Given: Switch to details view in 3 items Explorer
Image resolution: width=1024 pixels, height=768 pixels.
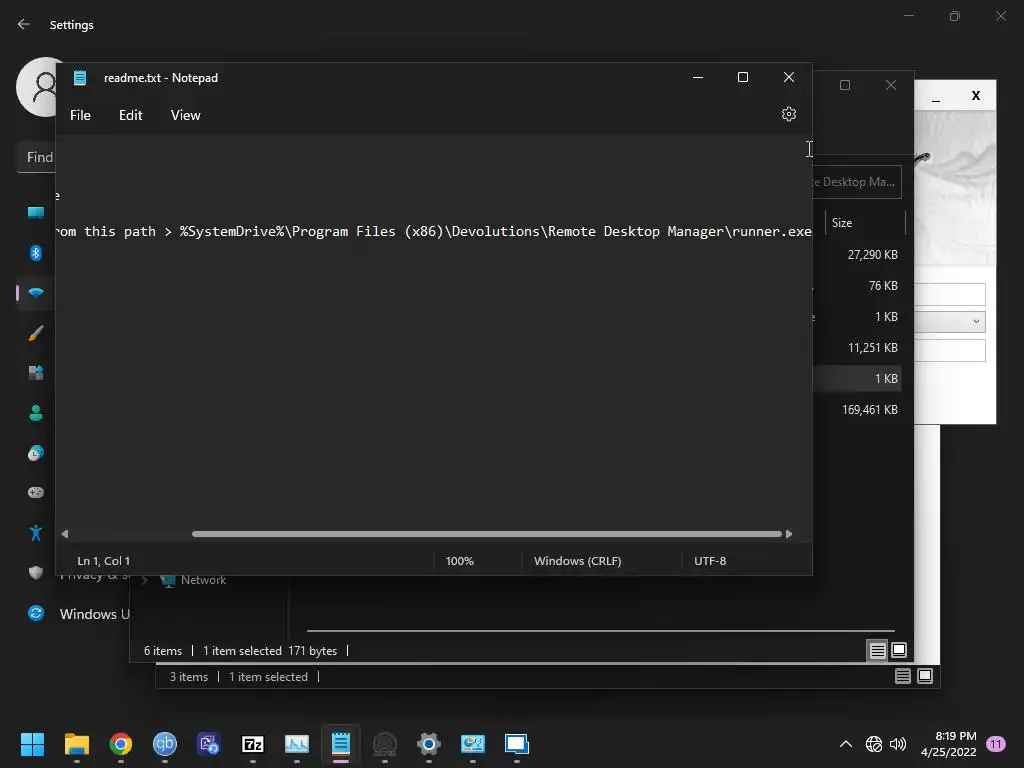Looking at the screenshot, I should tap(903, 676).
